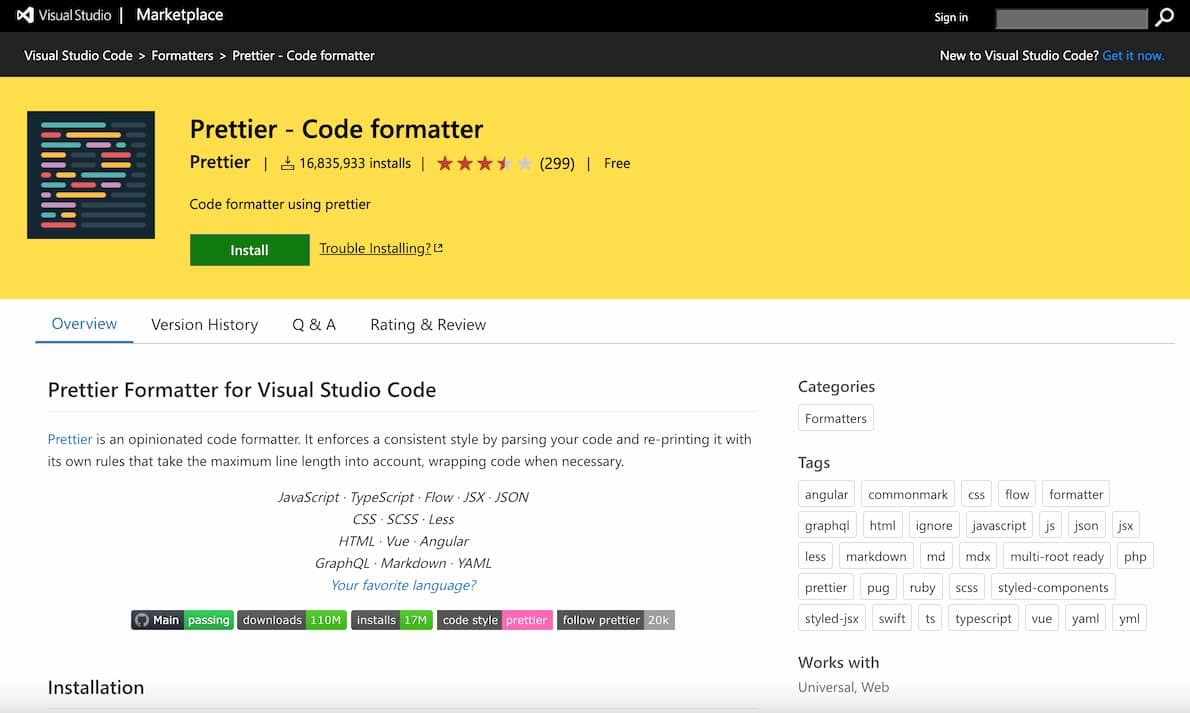Go to Visual Studio Code breadcrumb
Image resolution: width=1190 pixels, height=713 pixels.
(x=78, y=55)
